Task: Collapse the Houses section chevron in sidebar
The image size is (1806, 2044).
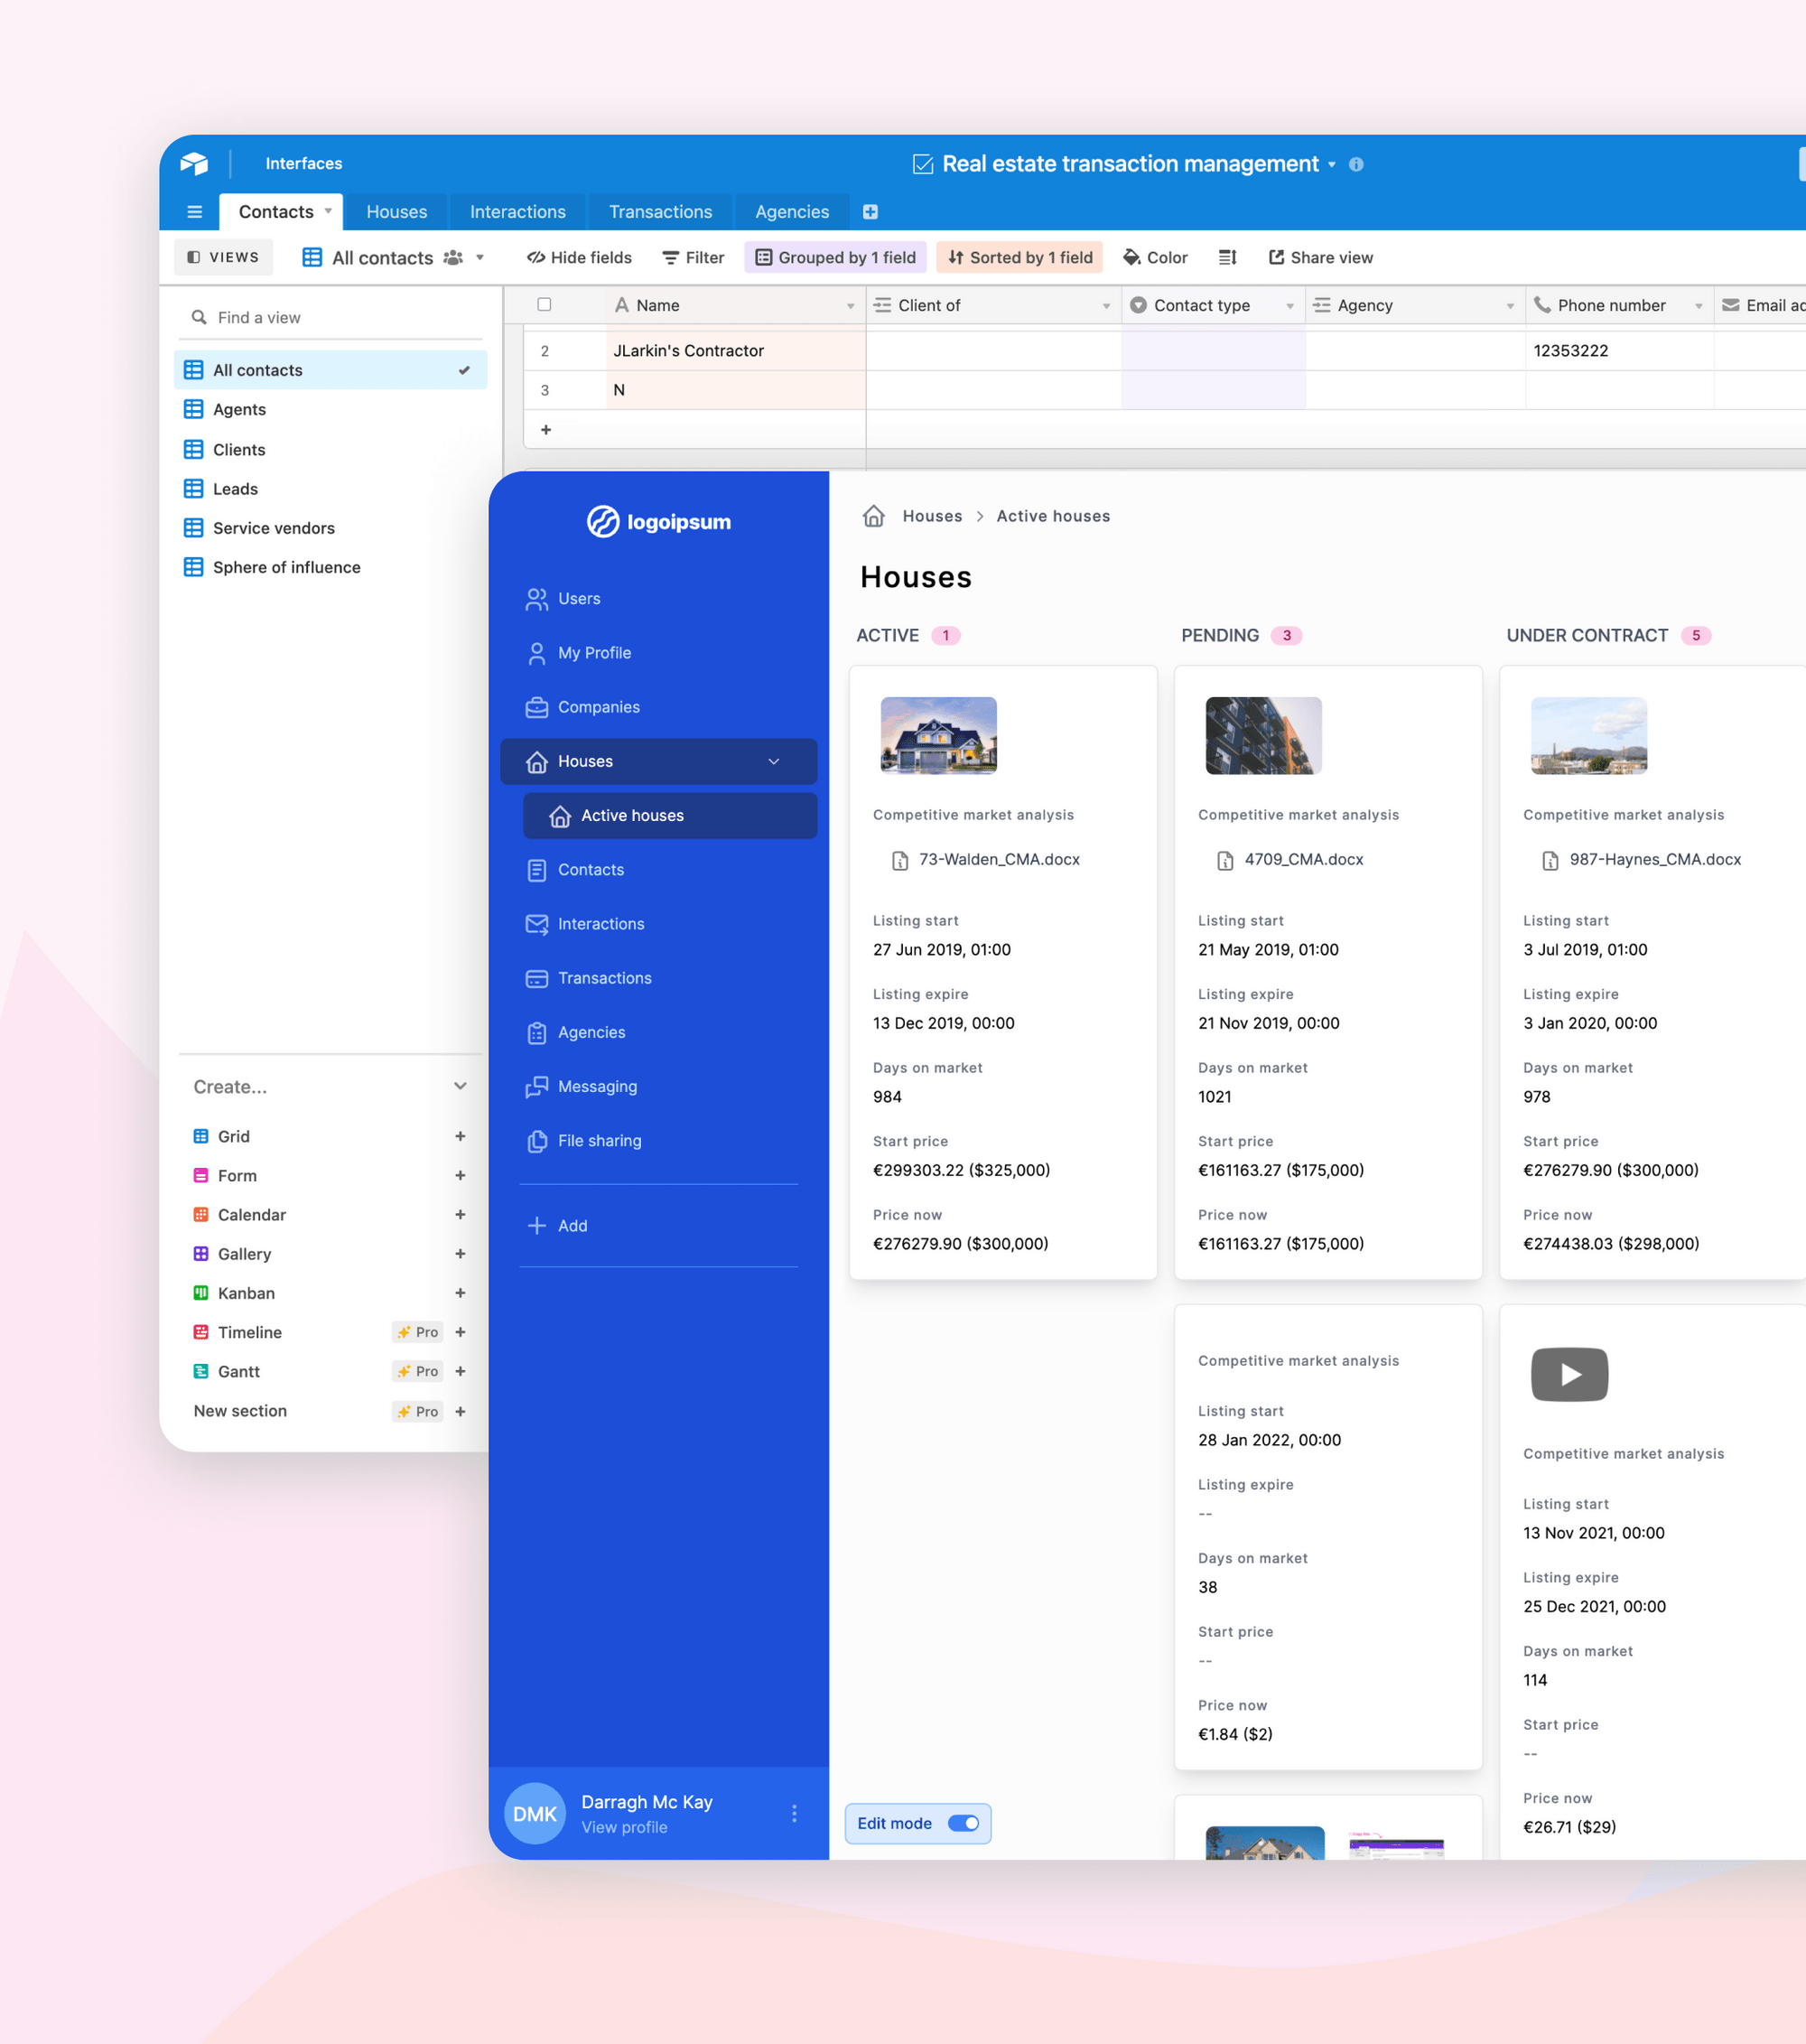Action: (773, 761)
